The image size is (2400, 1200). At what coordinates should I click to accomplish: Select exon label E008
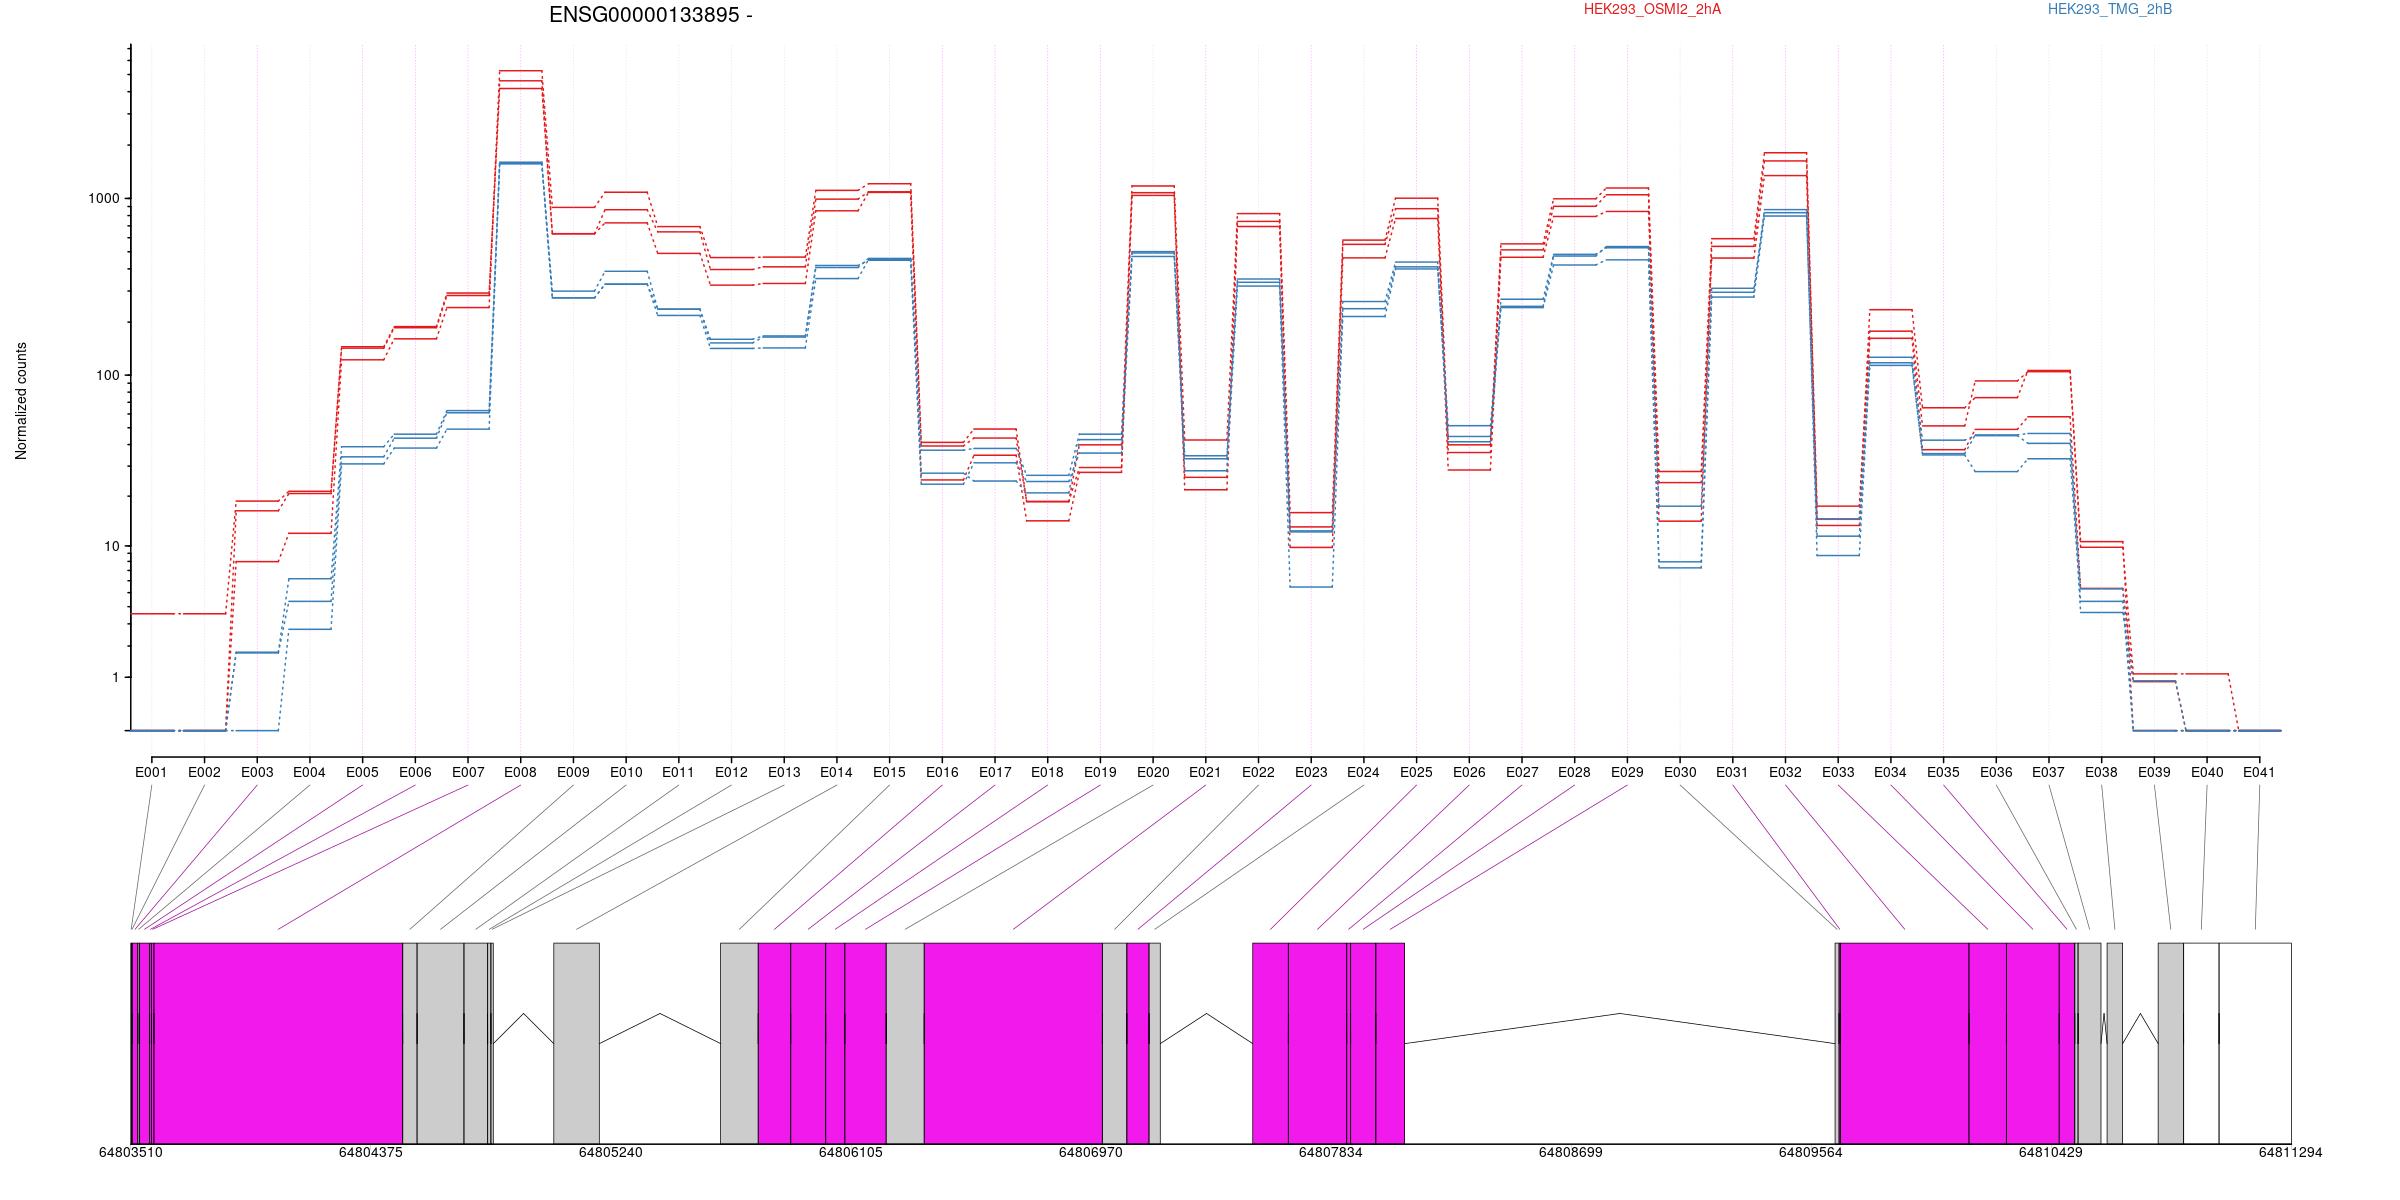pos(520,772)
